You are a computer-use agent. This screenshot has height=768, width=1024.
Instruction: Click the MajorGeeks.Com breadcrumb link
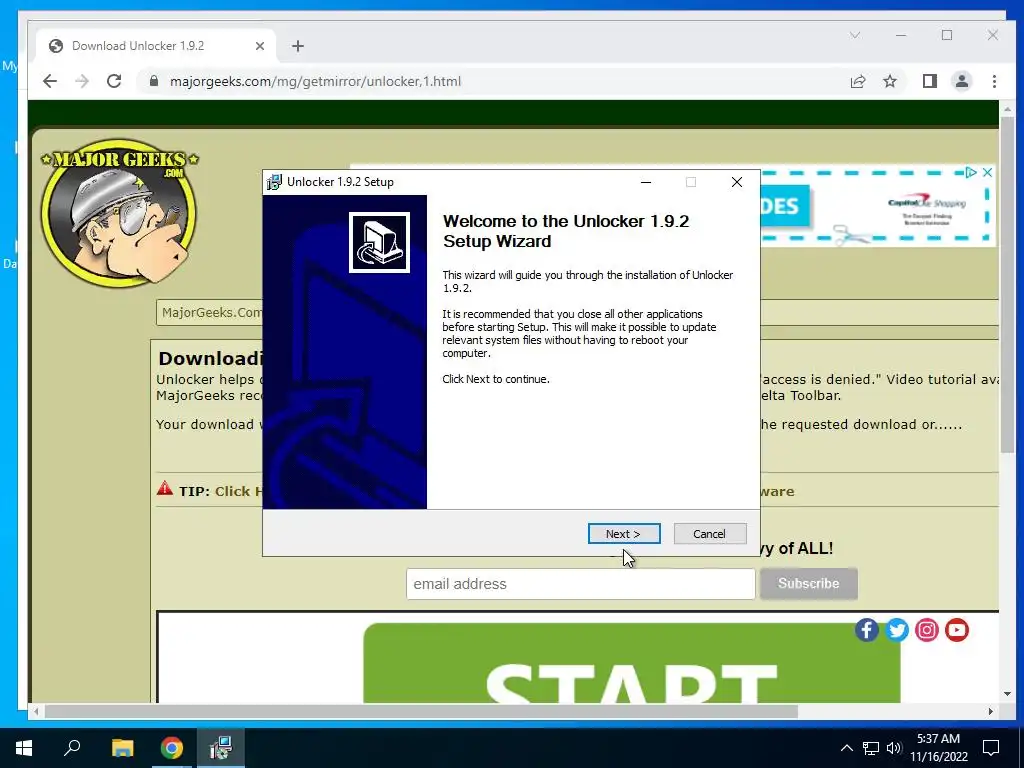212,312
